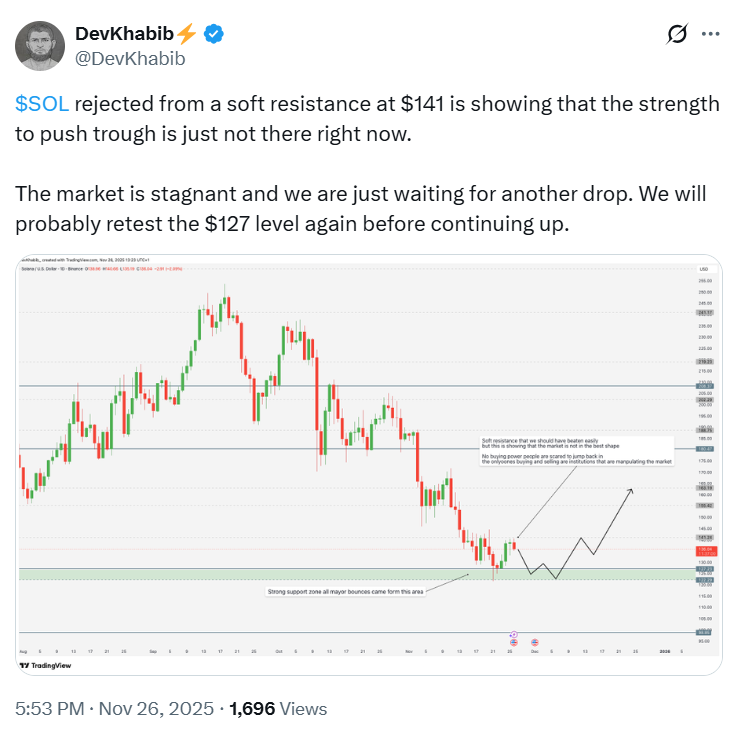Open the three-dot More options menu
740x729 pixels.
[711, 34]
